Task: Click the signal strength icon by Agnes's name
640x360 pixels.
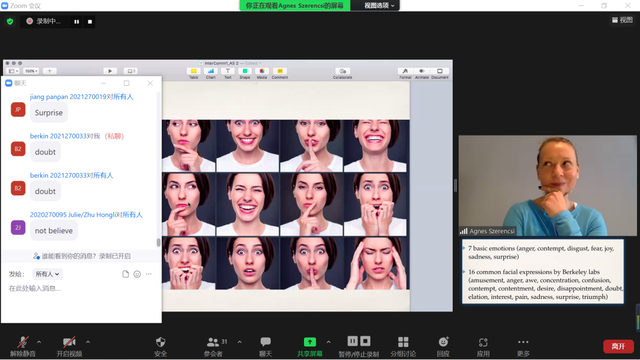Action: [464, 231]
